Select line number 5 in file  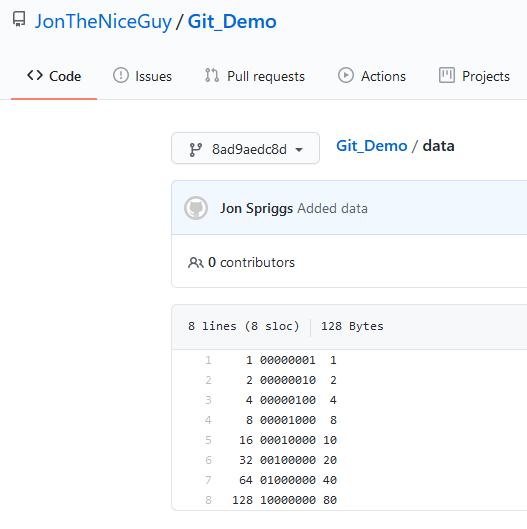209,440
